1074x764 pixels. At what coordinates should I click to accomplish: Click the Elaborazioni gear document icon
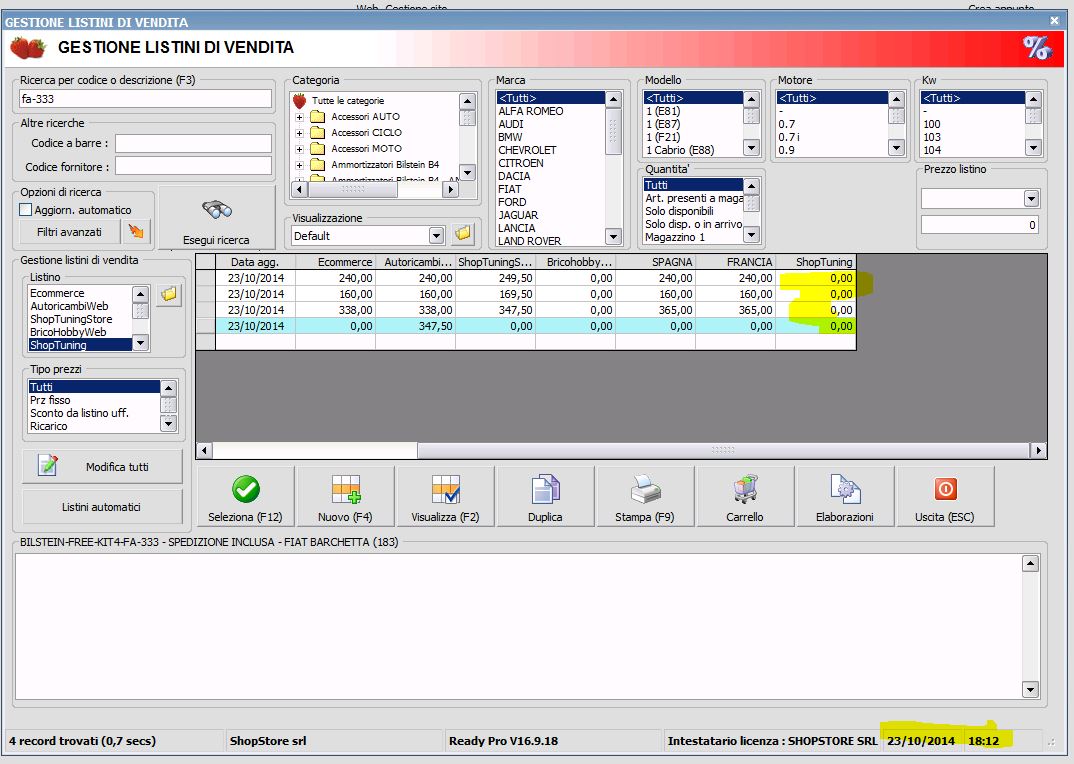click(x=845, y=489)
